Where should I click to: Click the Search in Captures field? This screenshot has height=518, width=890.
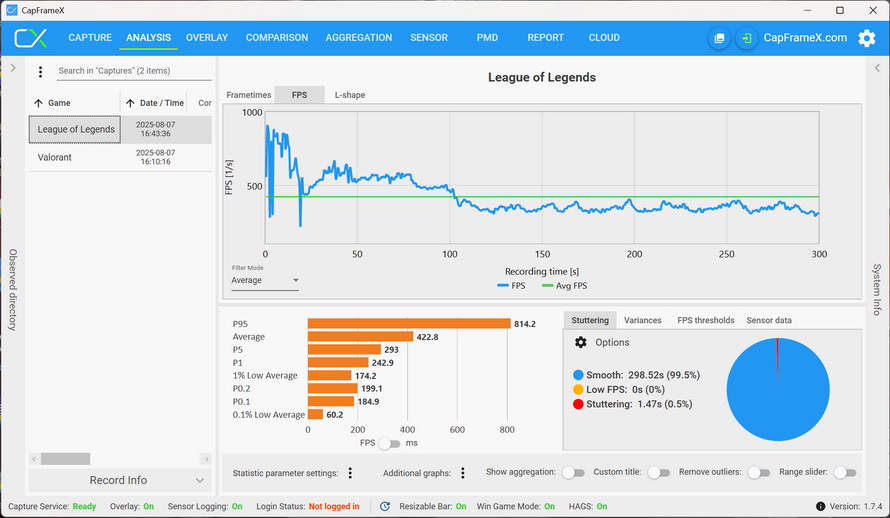(x=133, y=71)
